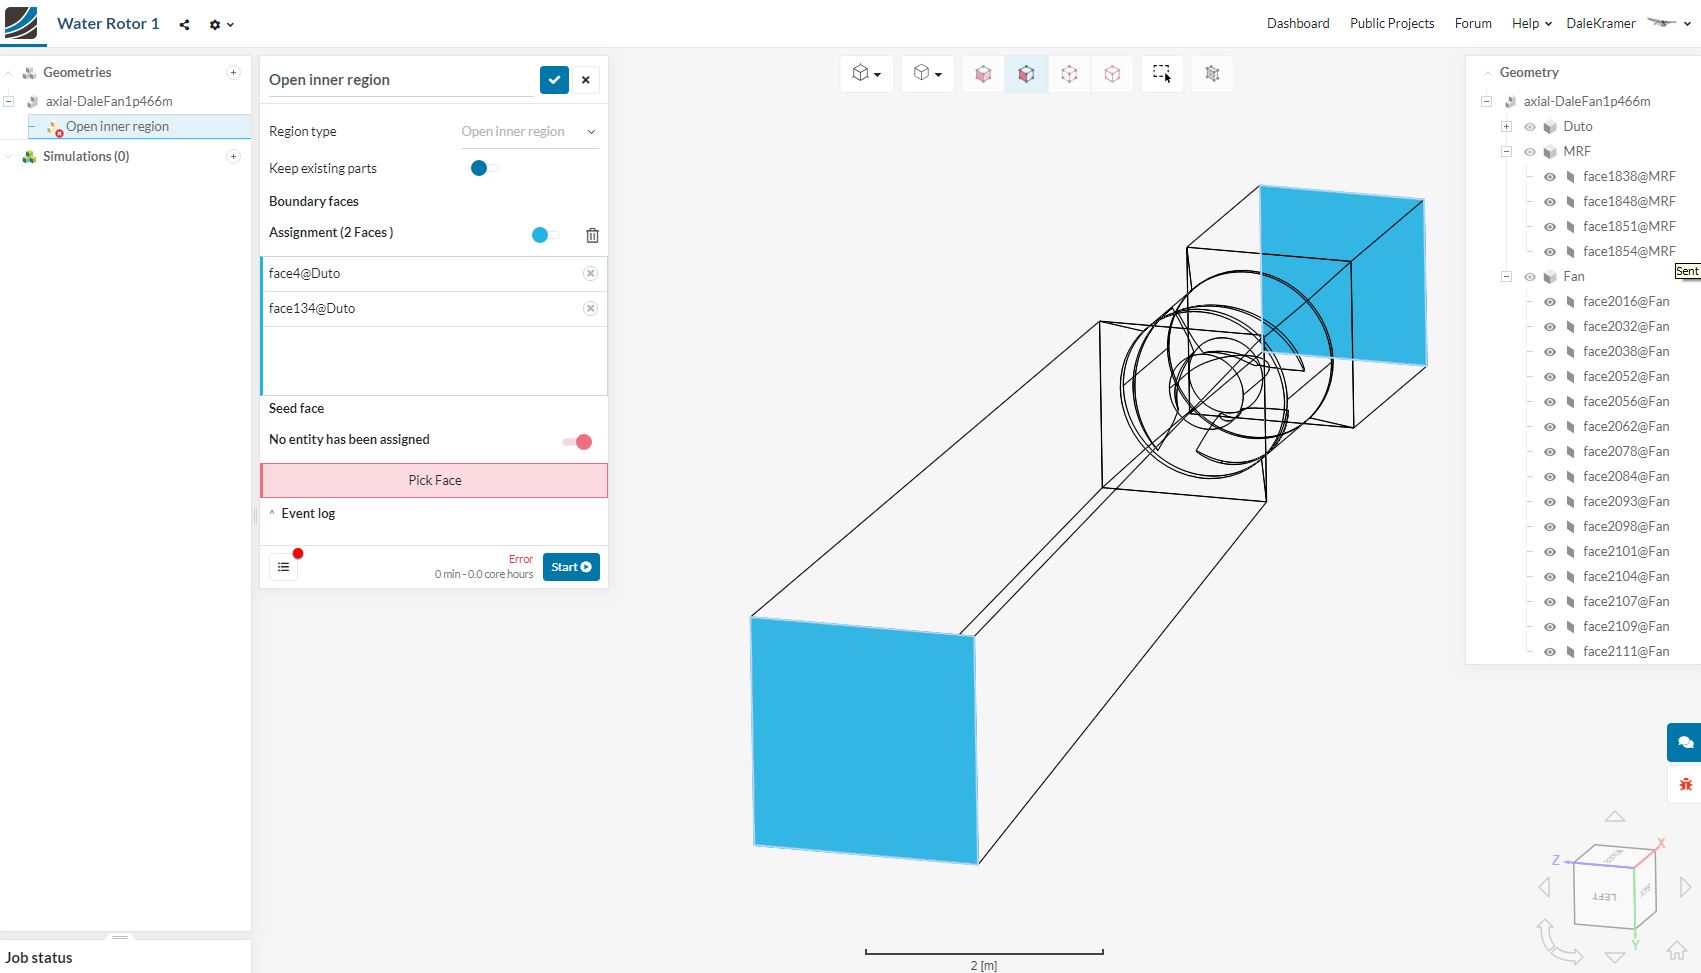This screenshot has height=973, width=1701.
Task: Create a new simulation with the plus icon
Action: (x=233, y=156)
